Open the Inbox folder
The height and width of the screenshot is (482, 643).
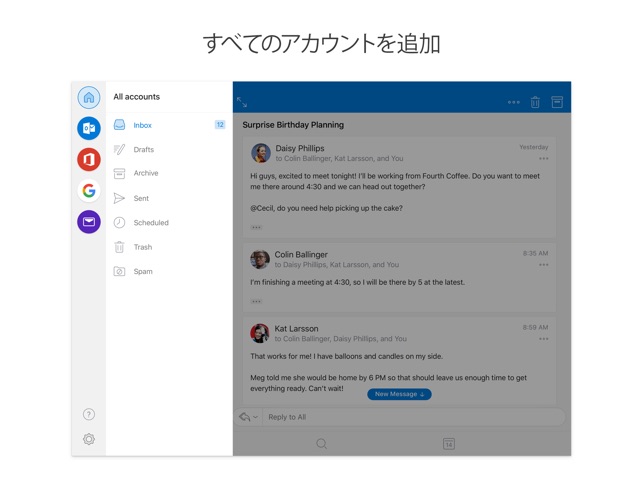click(x=169, y=125)
